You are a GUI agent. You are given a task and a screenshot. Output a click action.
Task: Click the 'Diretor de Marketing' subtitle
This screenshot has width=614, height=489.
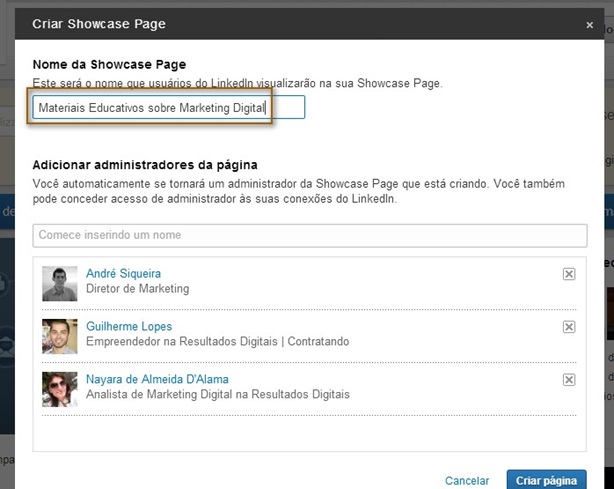pyautogui.click(x=137, y=289)
